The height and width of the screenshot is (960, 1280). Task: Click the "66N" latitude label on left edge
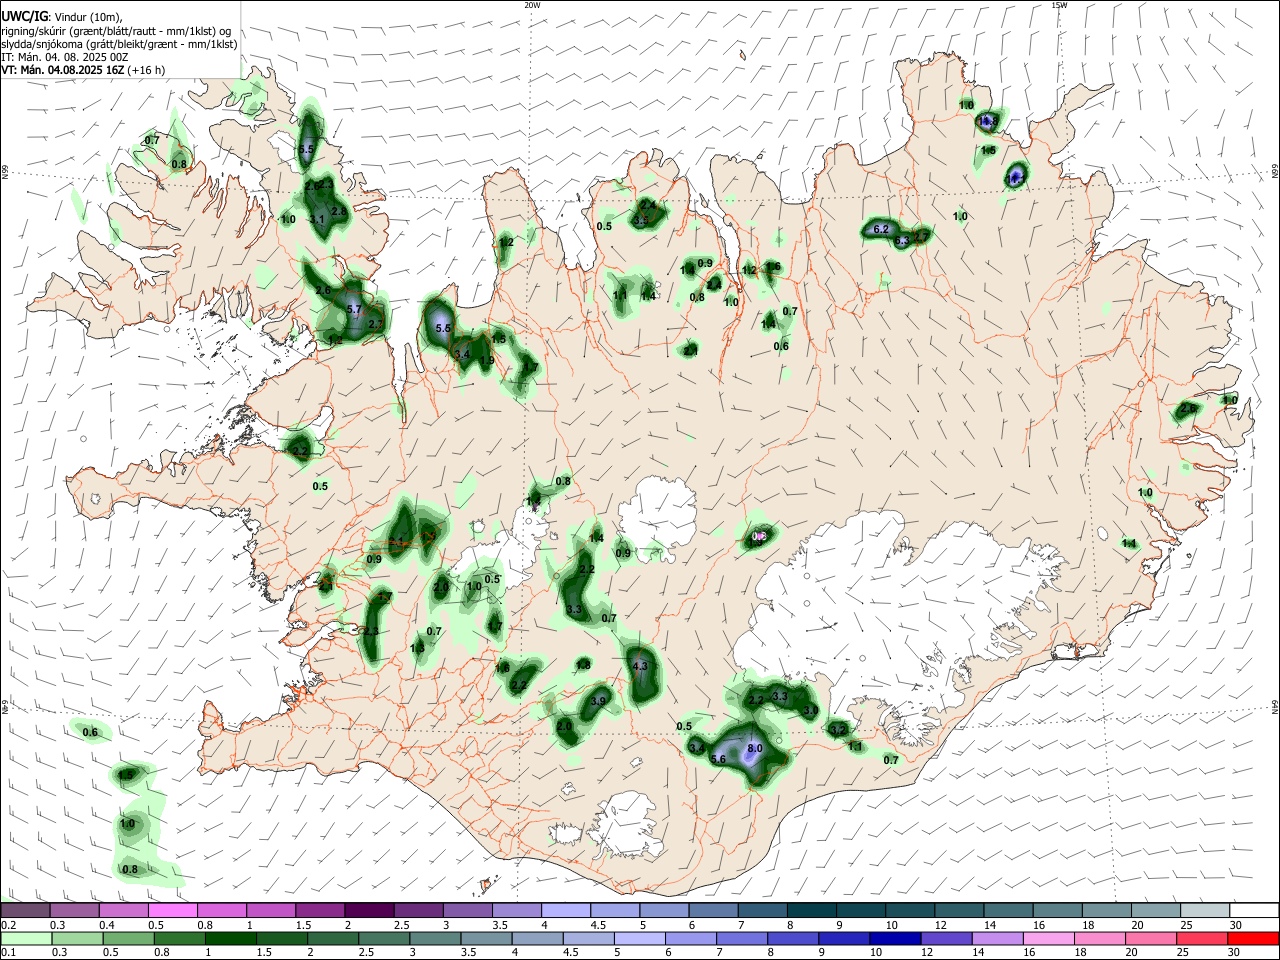[x=5, y=172]
